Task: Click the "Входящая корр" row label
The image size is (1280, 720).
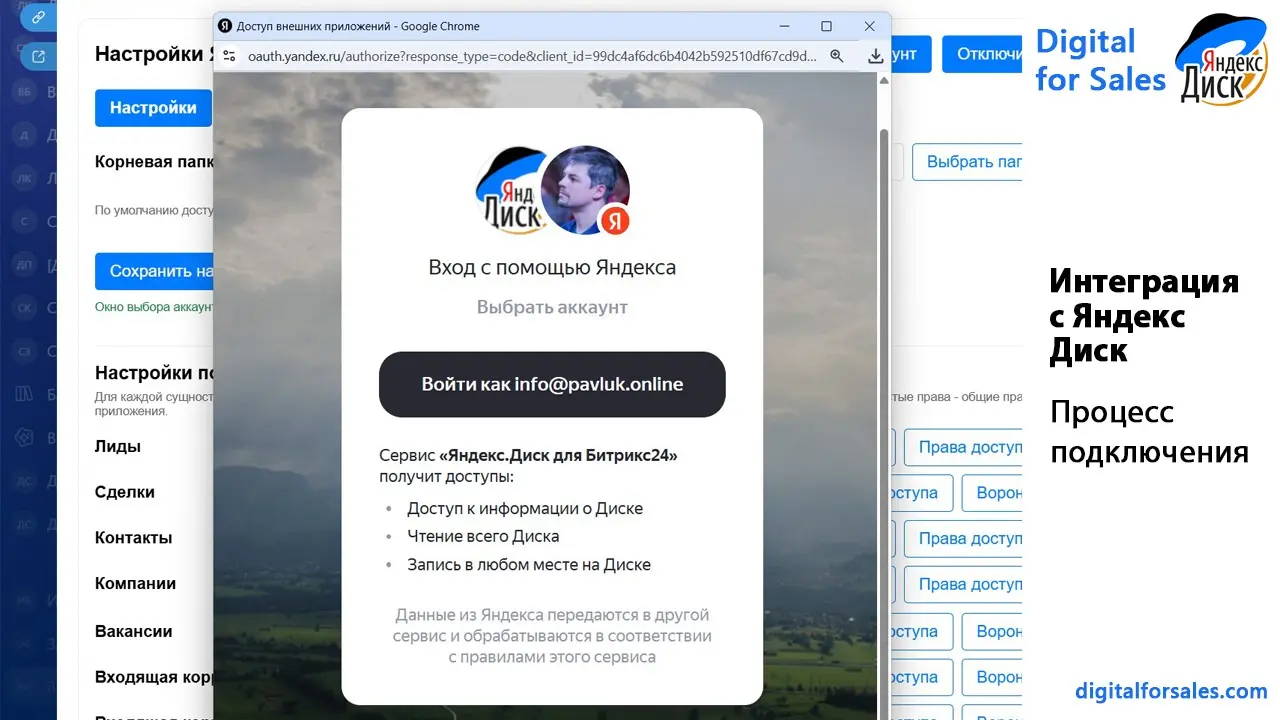Action: click(x=154, y=677)
